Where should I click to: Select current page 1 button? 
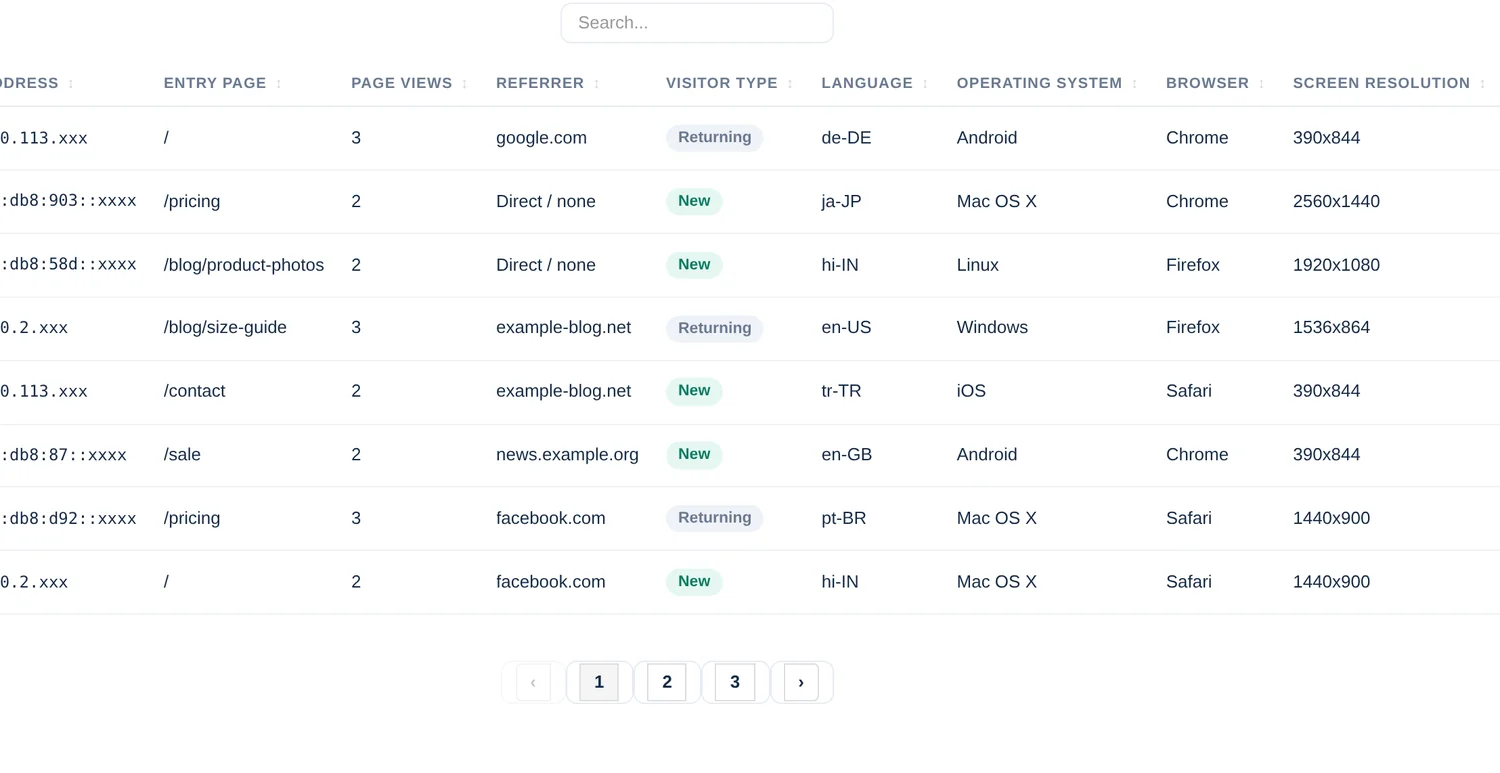click(599, 682)
